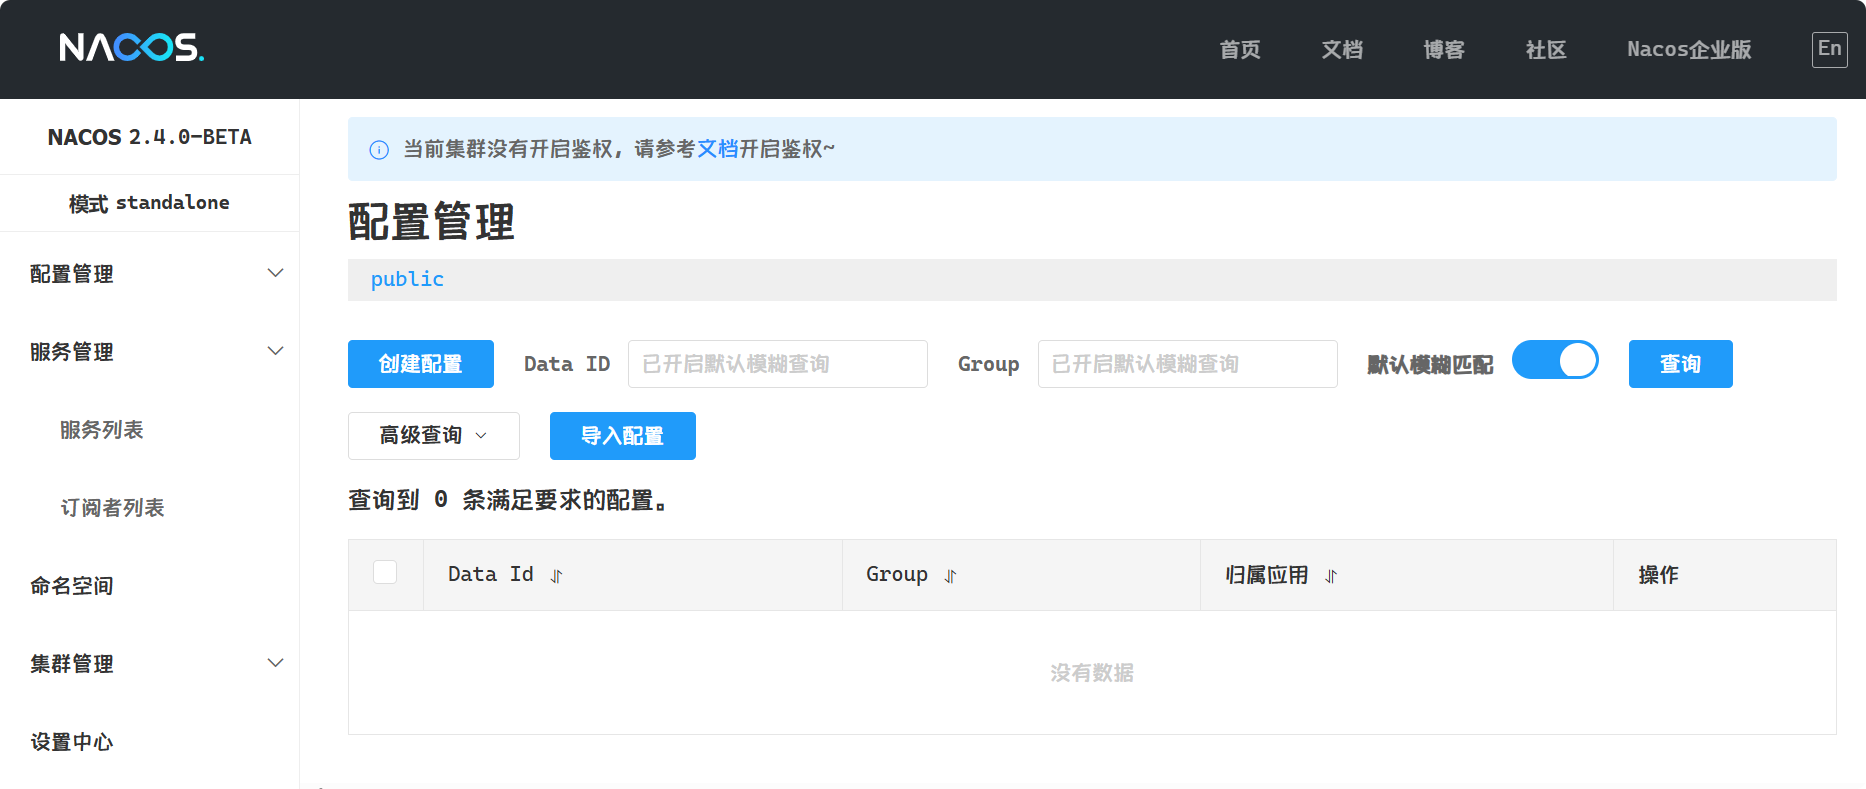This screenshot has width=1866, height=789.
Task: Sort the table by Data Id
Action: (x=557, y=576)
